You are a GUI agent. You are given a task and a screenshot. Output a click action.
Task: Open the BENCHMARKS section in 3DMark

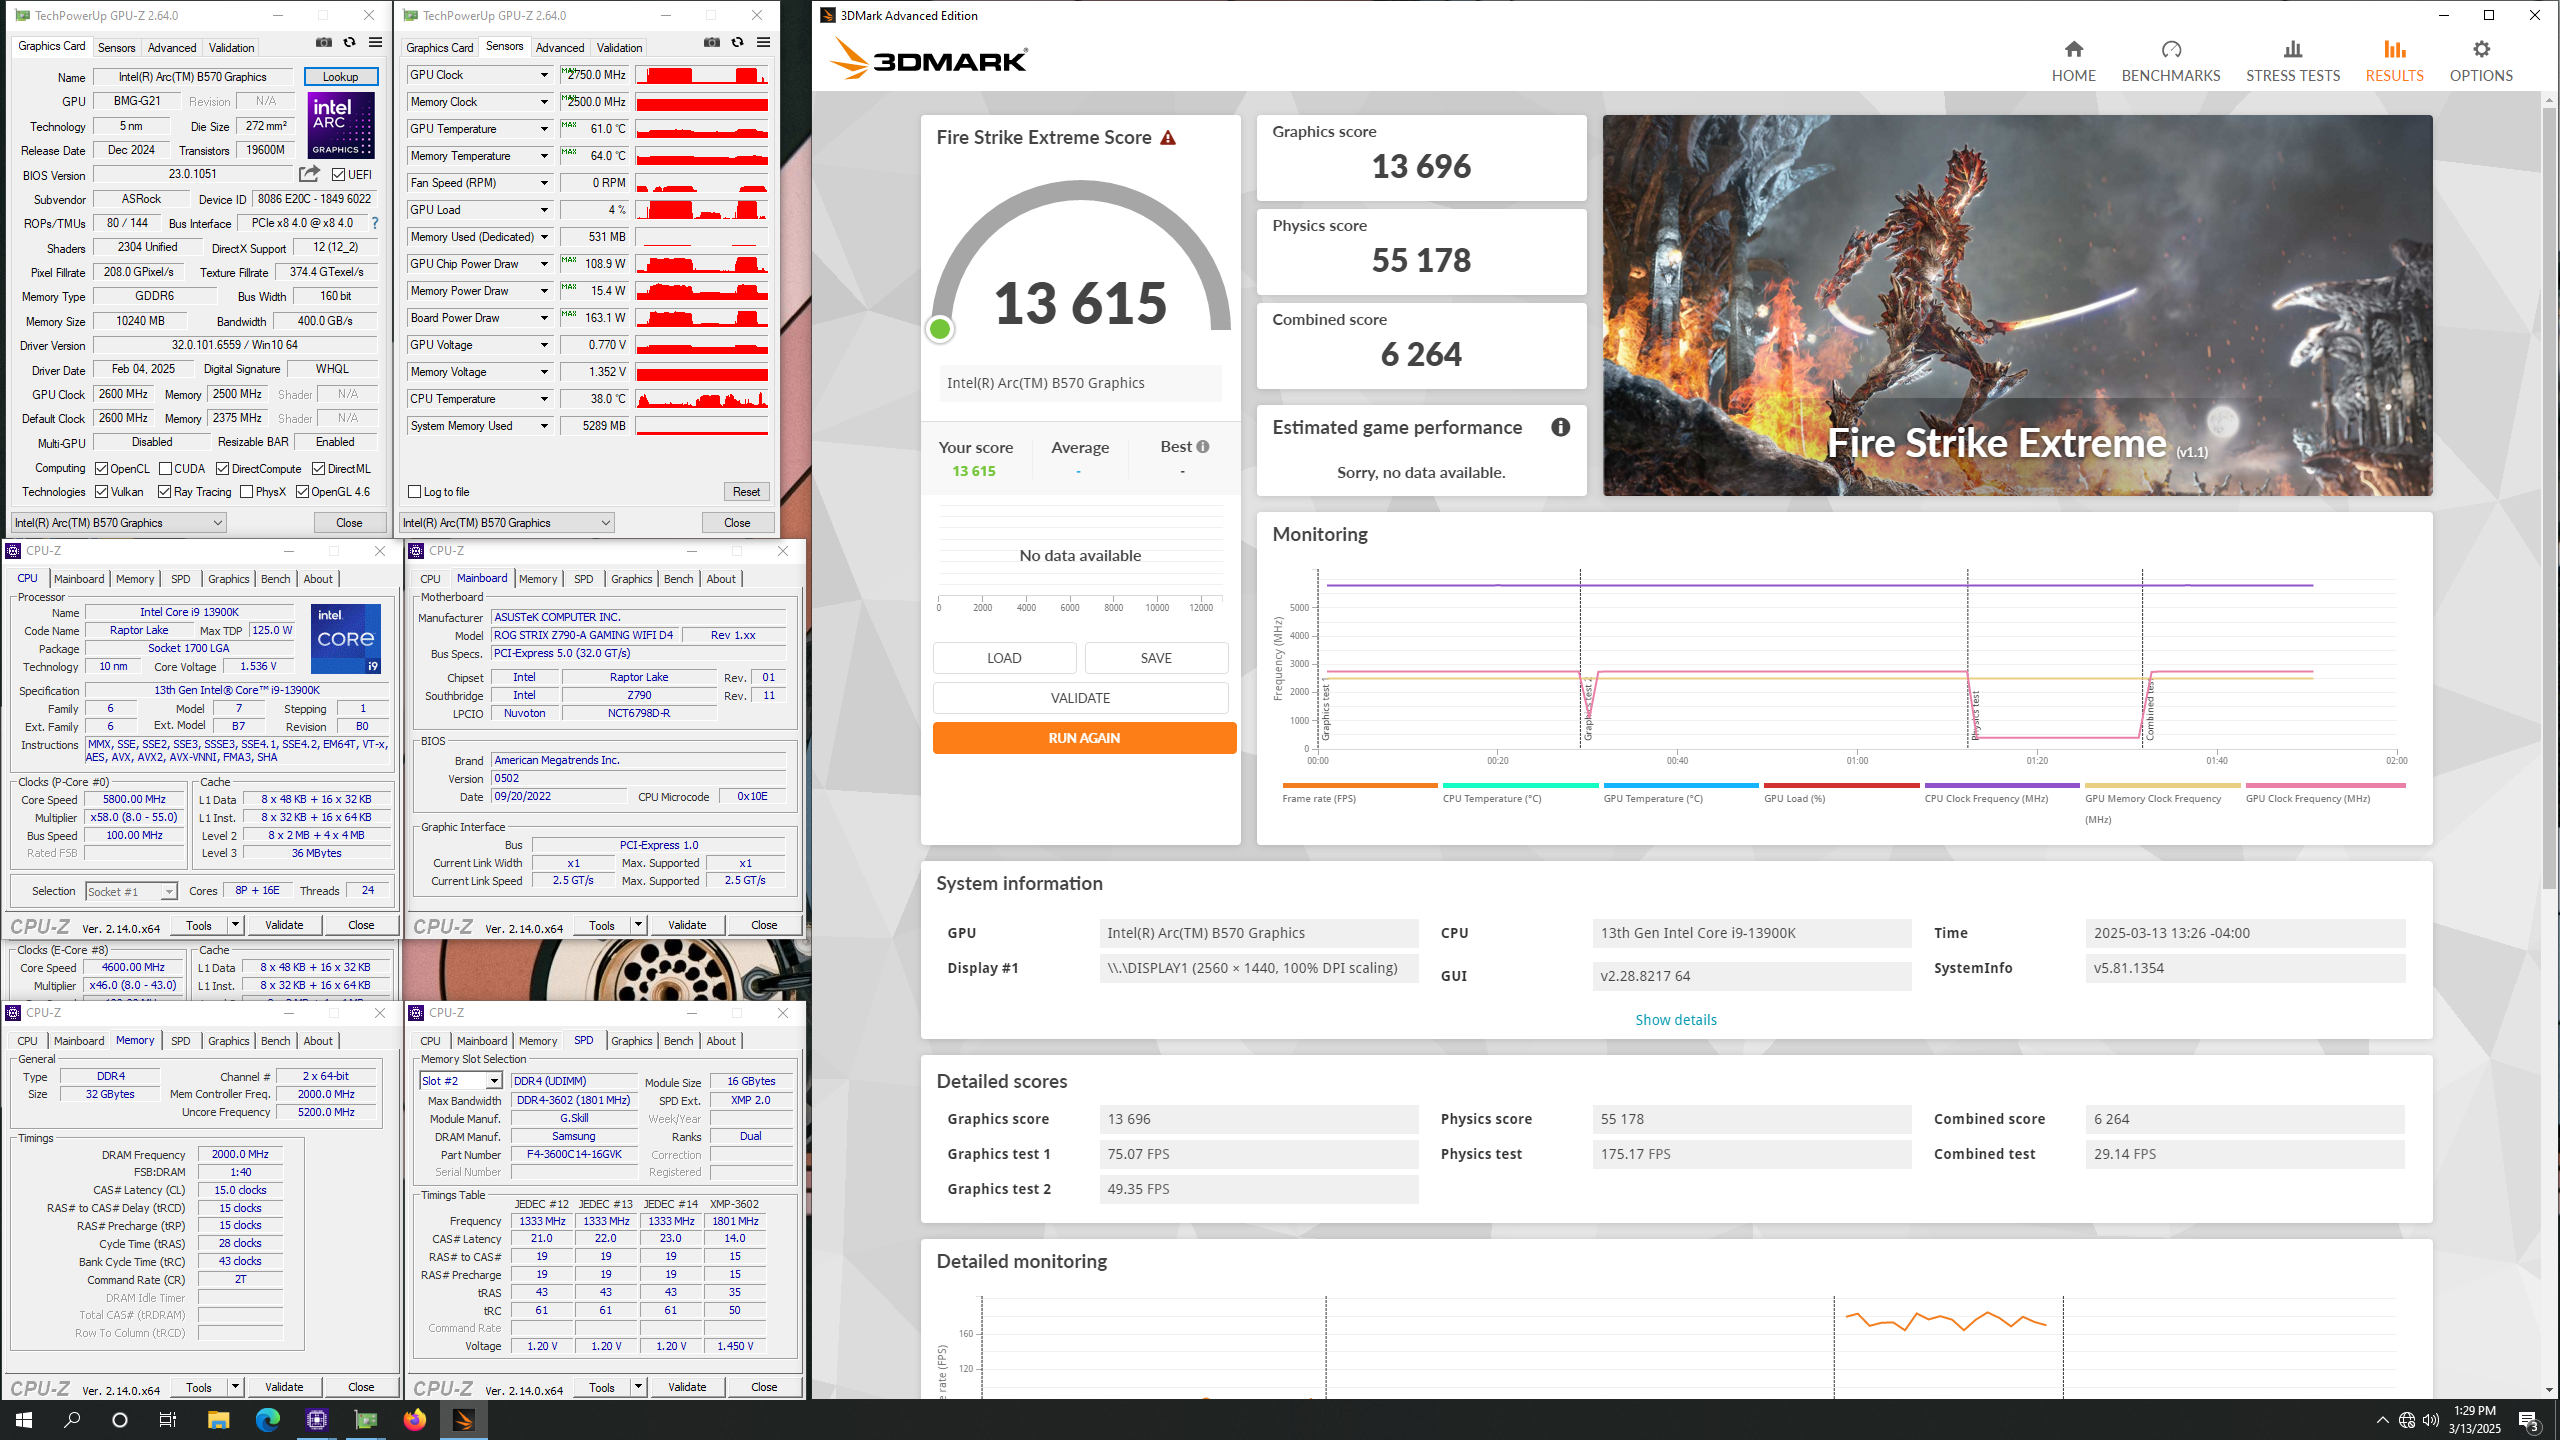(2170, 61)
